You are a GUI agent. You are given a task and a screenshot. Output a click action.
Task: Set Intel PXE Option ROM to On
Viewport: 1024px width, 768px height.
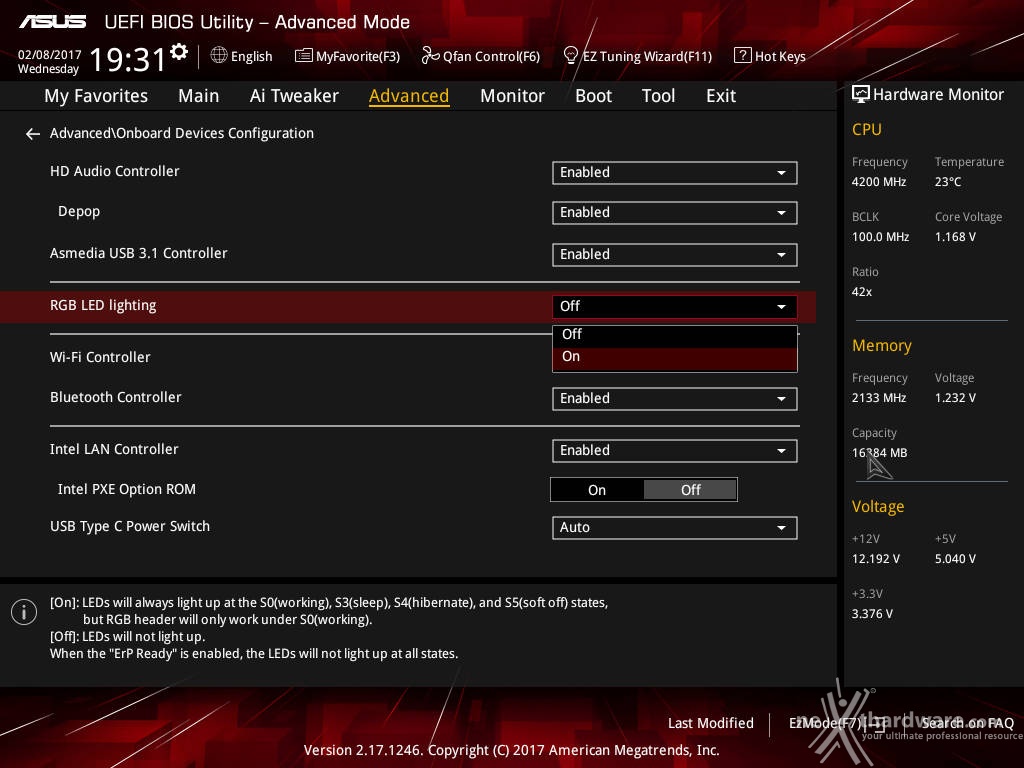597,490
